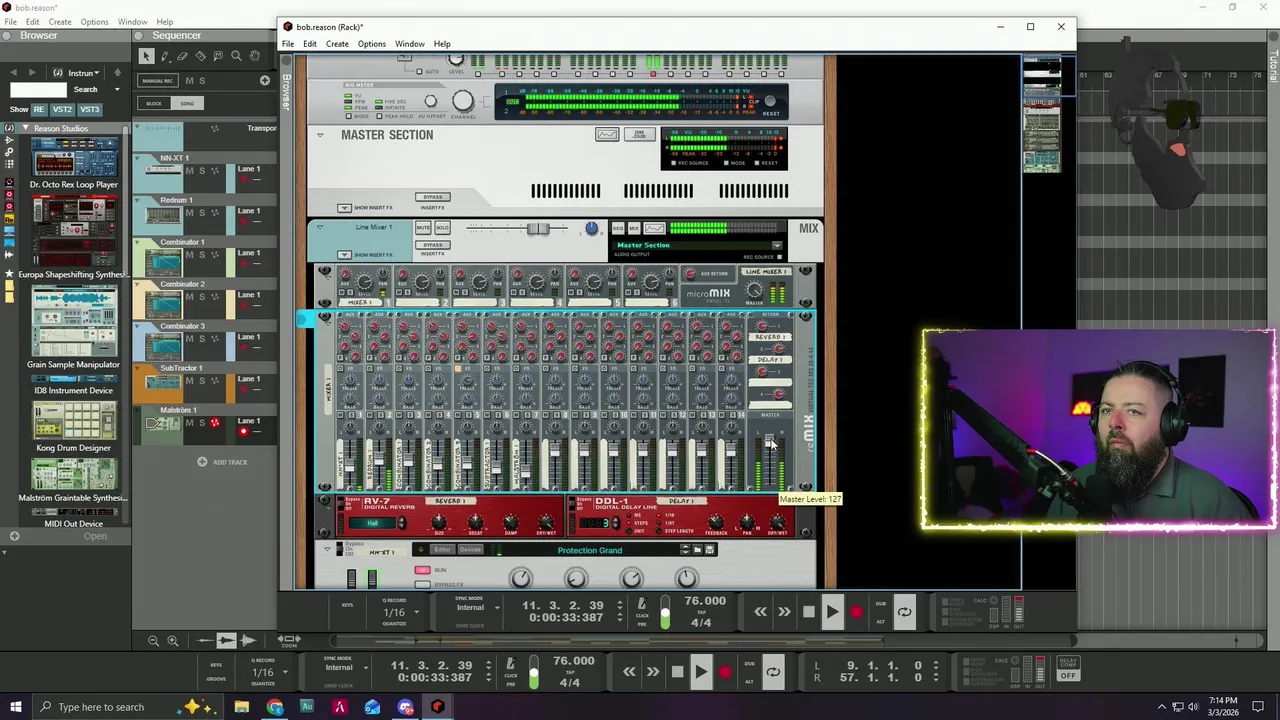
Task: Zoom out horizontally in the Sequencer
Action: [153, 640]
